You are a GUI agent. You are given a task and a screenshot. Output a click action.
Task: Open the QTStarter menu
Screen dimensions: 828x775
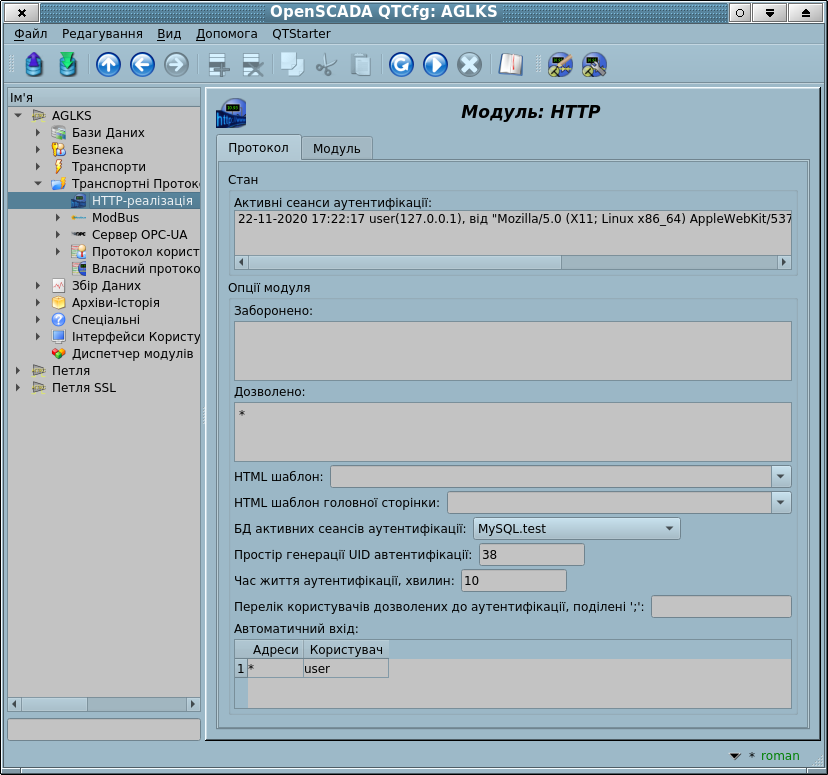point(301,33)
